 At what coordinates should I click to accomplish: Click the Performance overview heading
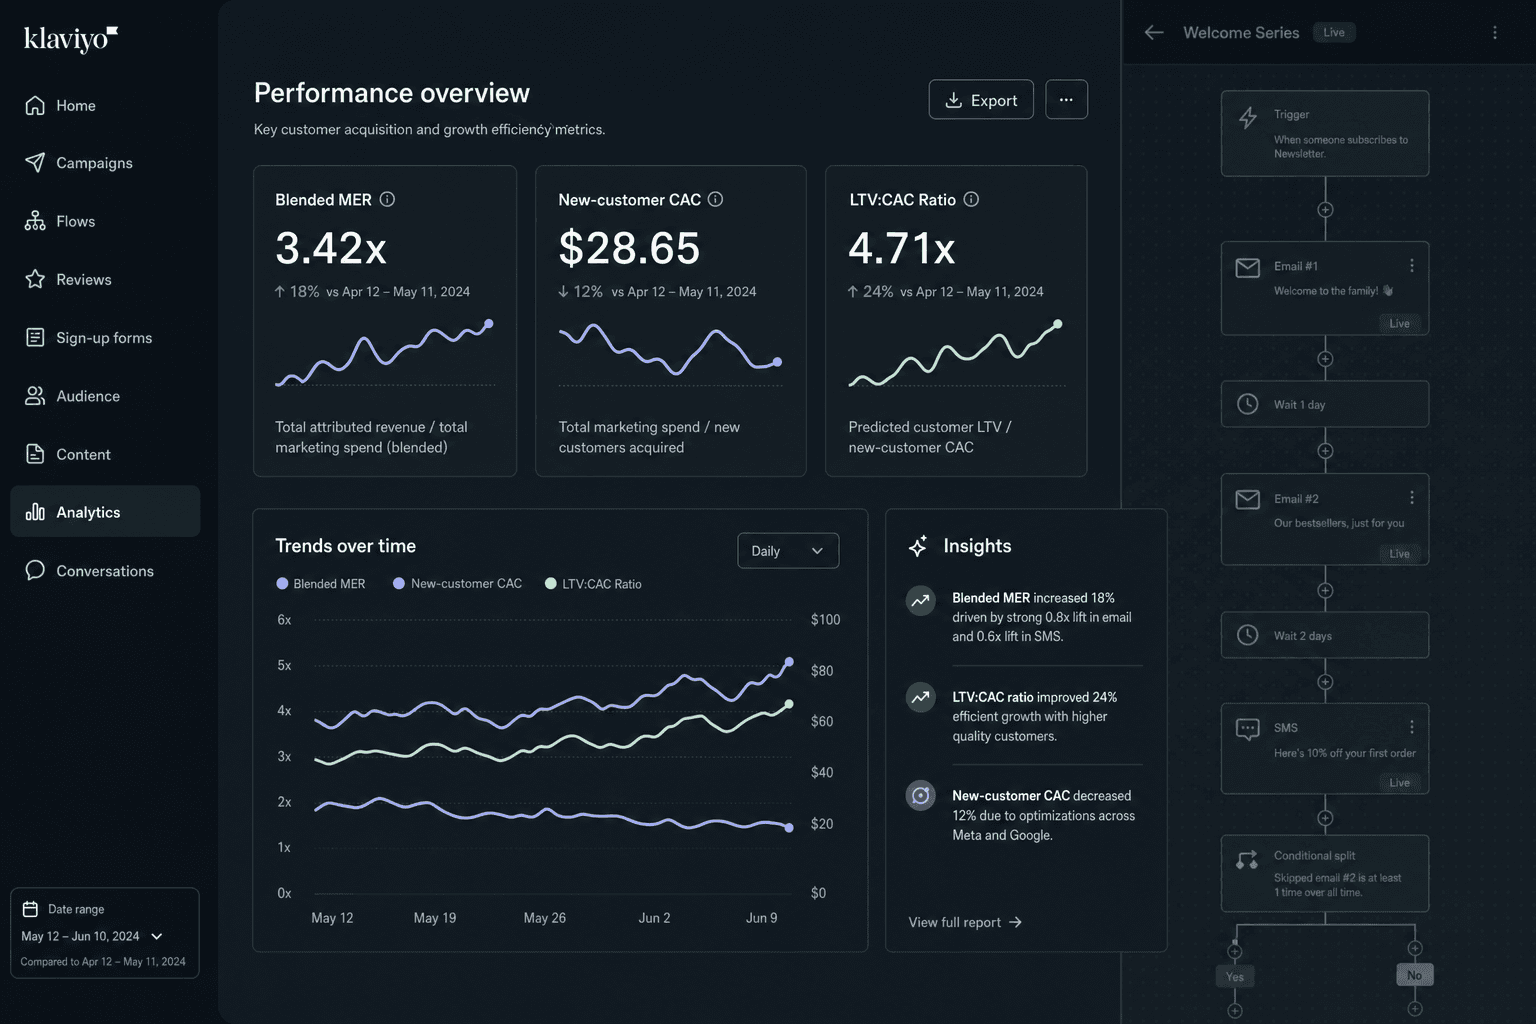[392, 93]
